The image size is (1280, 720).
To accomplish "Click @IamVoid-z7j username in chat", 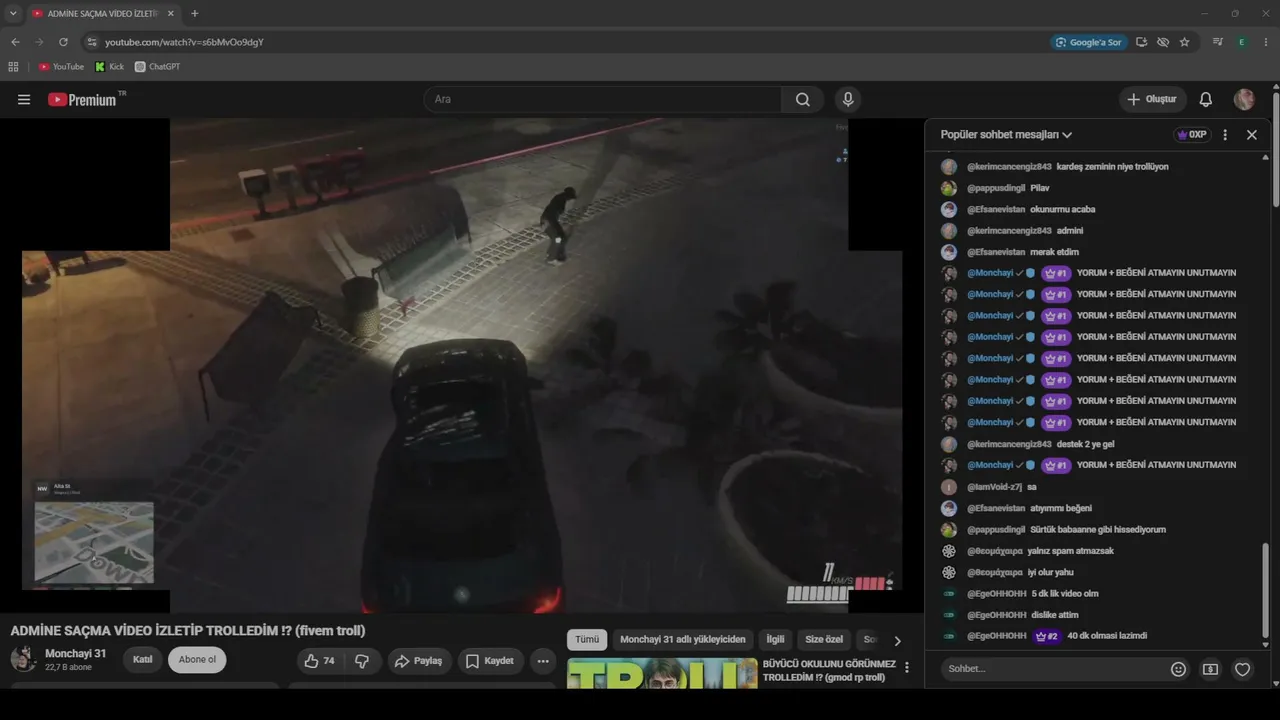I will pos(994,487).
